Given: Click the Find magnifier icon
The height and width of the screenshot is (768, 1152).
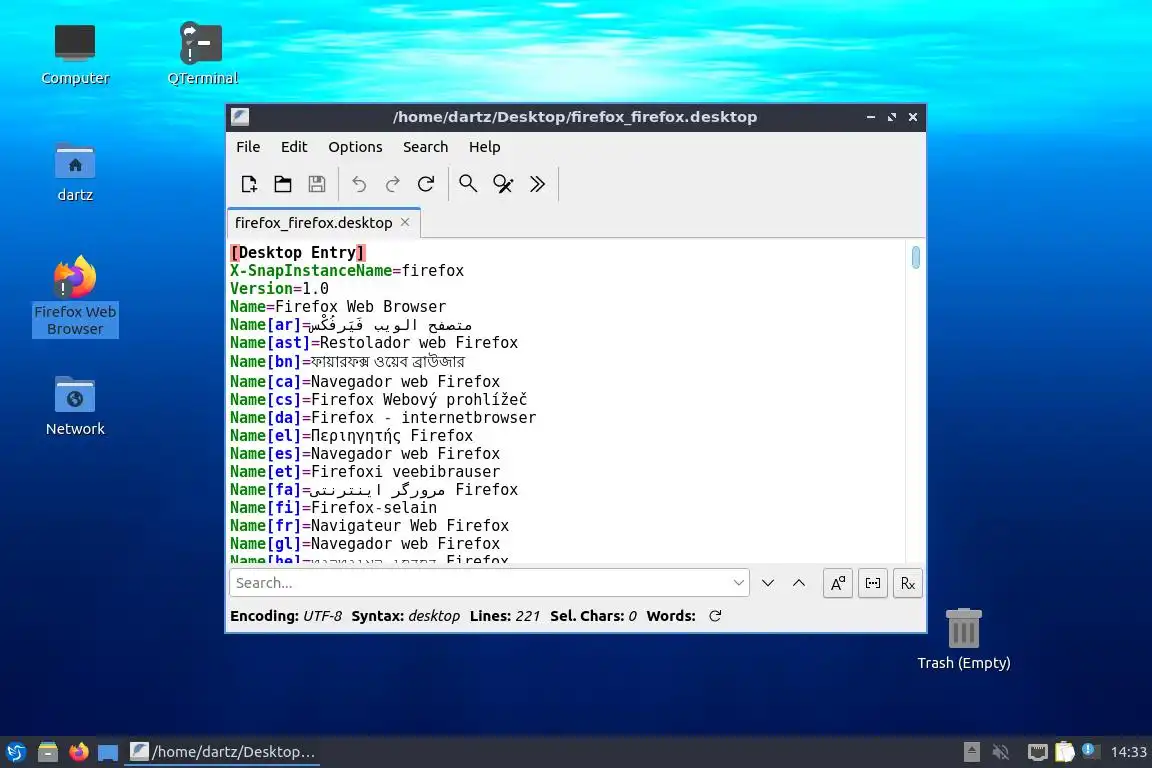Looking at the screenshot, I should [x=468, y=184].
